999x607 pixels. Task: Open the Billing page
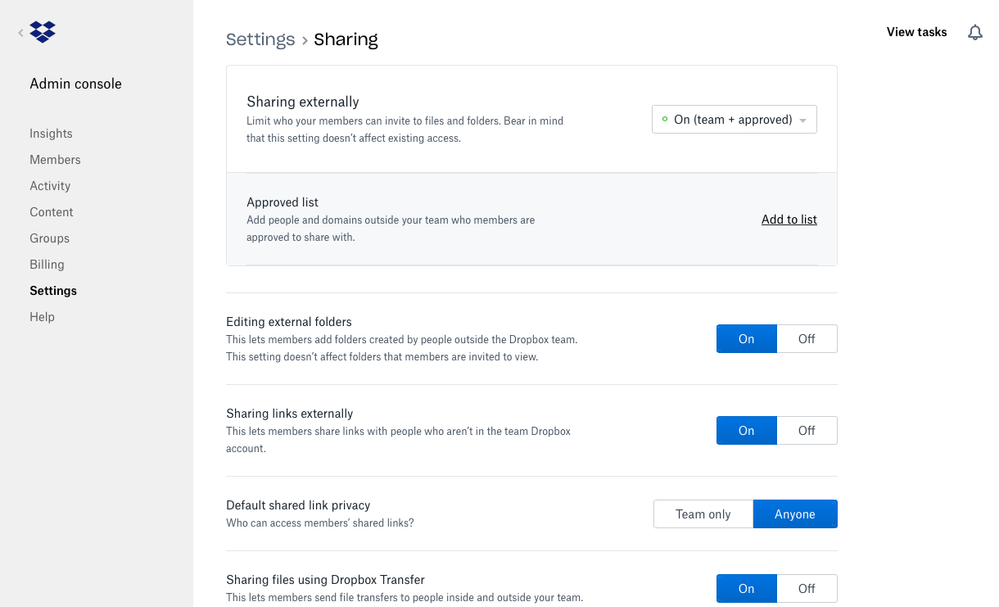coord(47,264)
